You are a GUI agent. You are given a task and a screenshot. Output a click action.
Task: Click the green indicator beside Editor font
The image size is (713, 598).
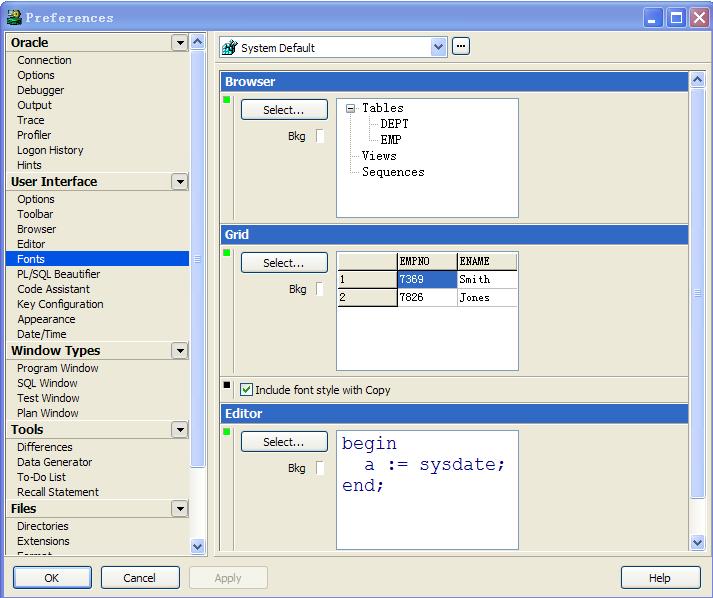[x=227, y=432]
